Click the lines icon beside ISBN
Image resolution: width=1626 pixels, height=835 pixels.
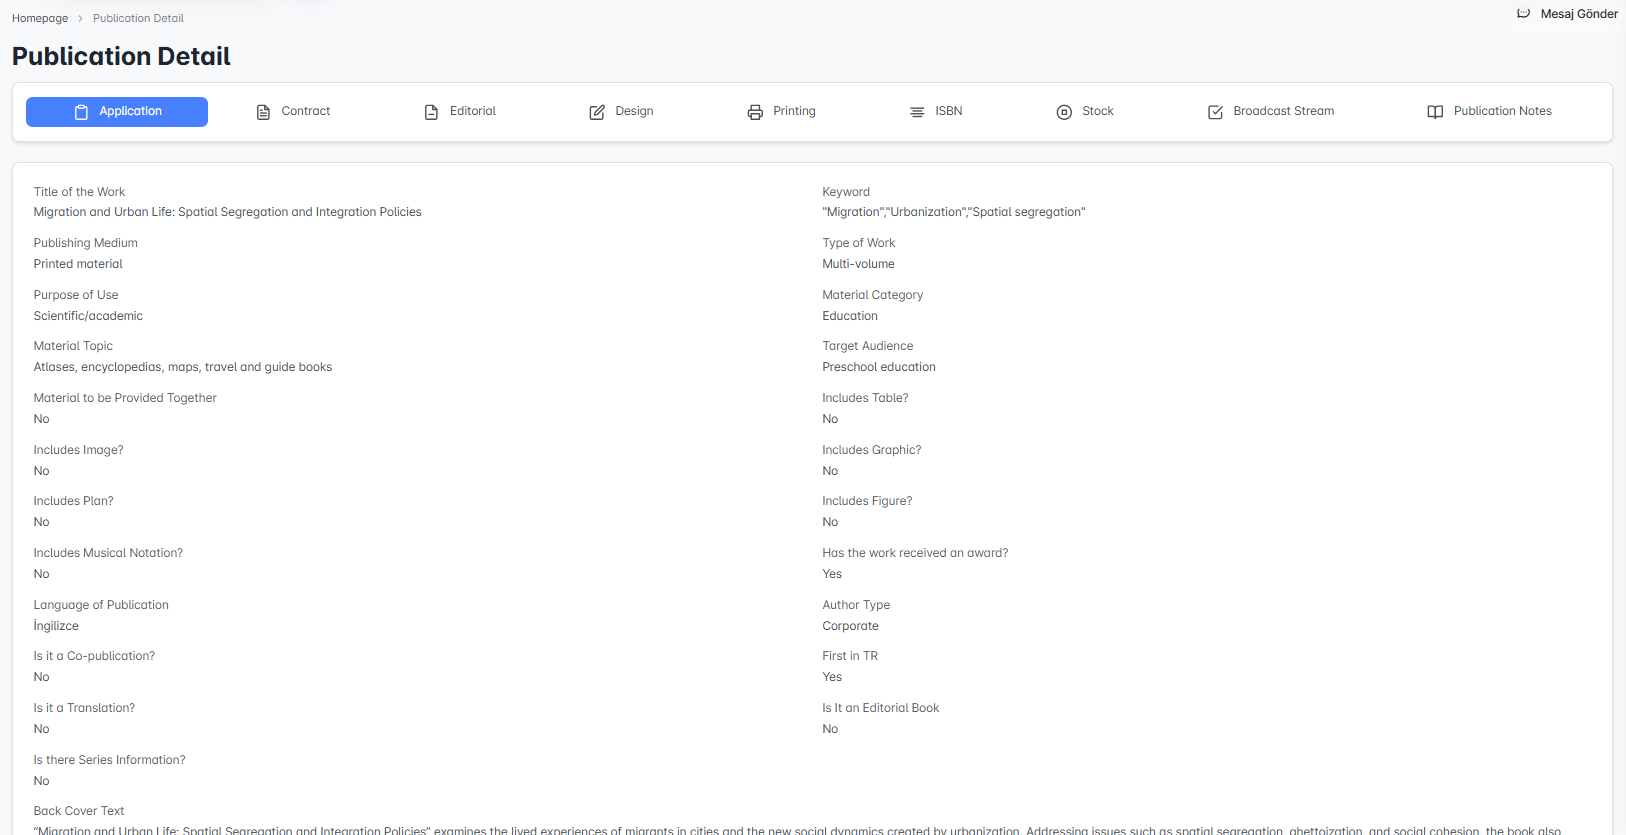pyautogui.click(x=917, y=112)
